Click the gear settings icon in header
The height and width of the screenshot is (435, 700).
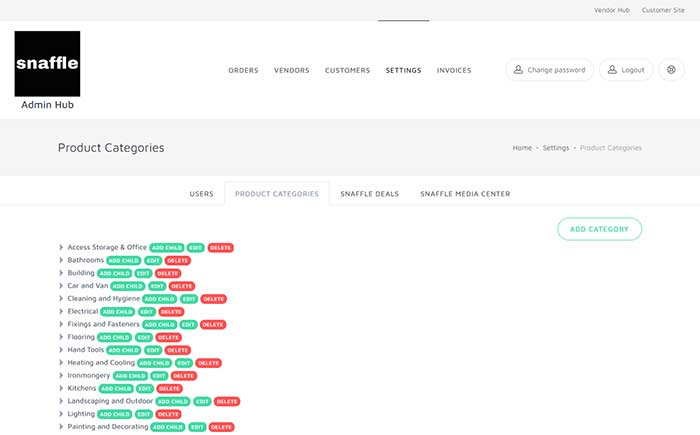click(x=671, y=70)
